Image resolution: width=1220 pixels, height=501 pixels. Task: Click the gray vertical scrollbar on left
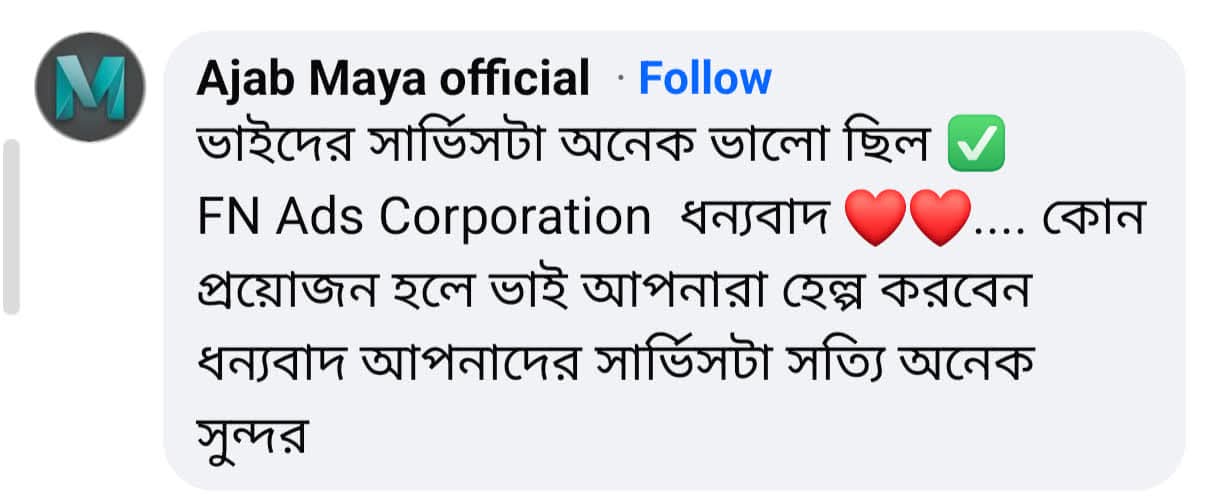(x=11, y=227)
